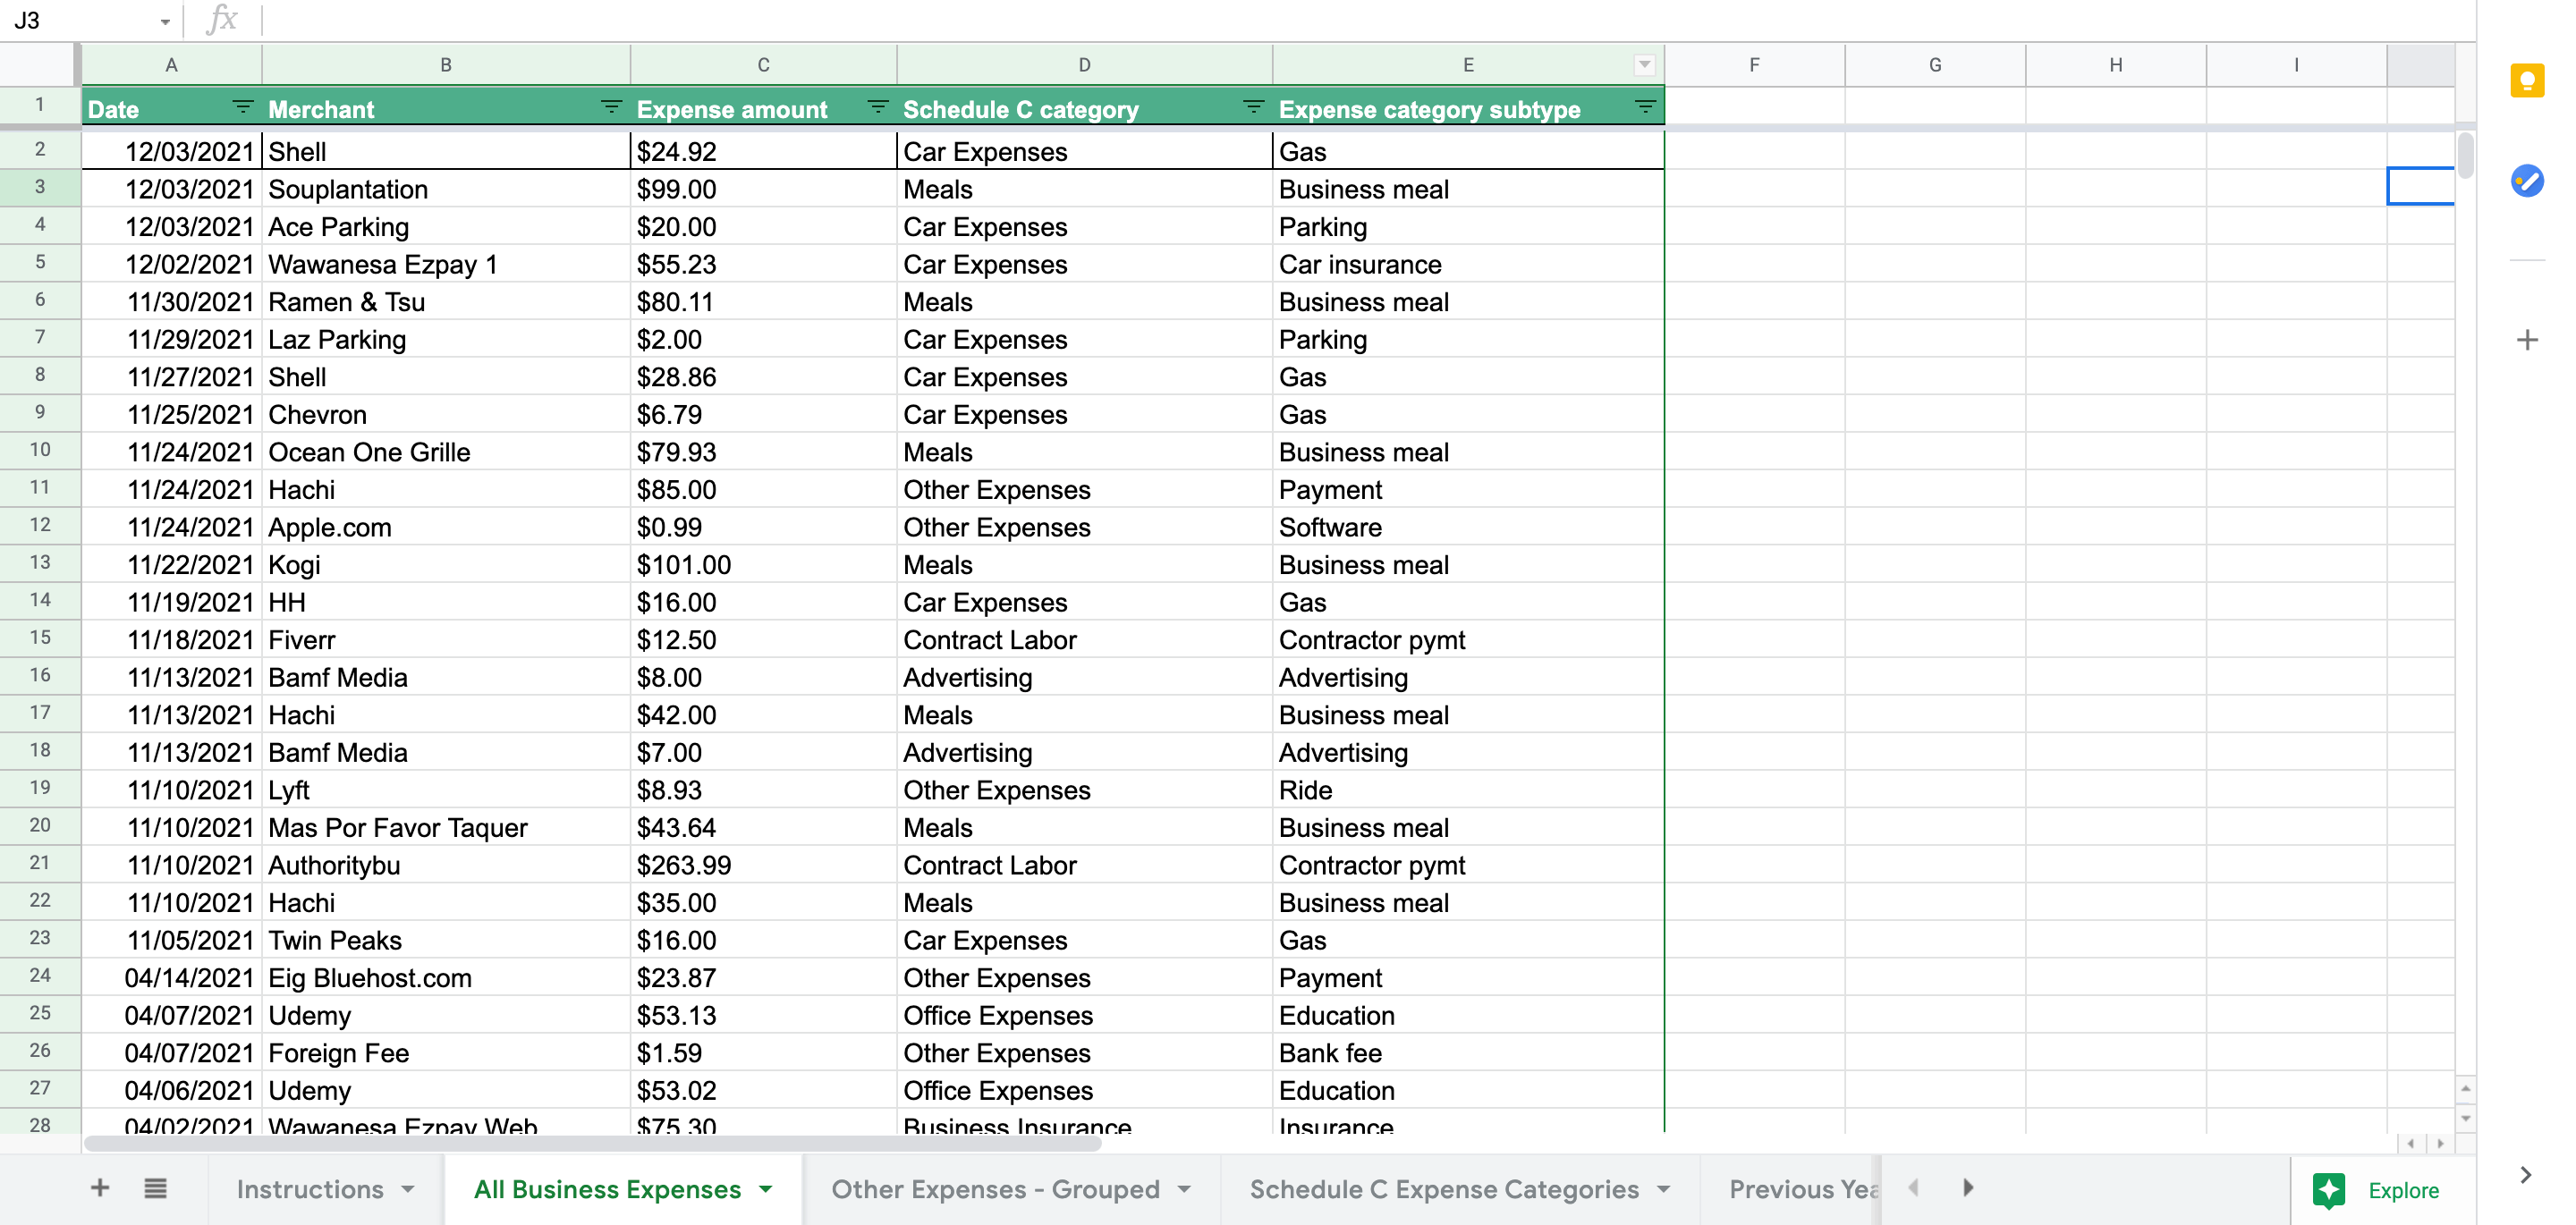Toggle the Expense amount column filter

877,108
